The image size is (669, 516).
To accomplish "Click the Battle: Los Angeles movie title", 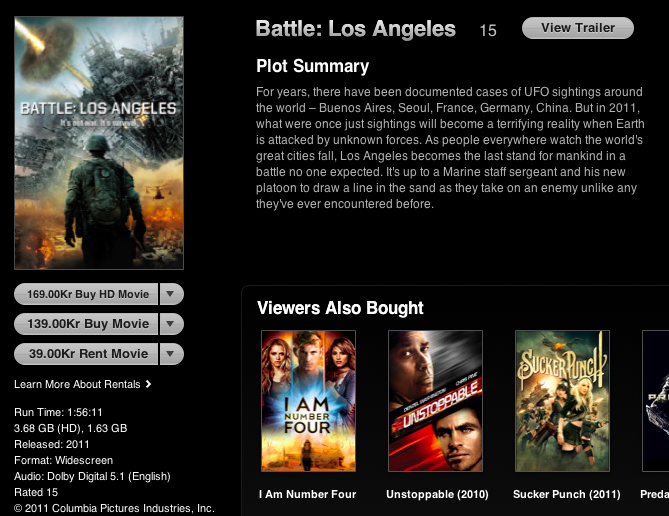I will (356, 29).
